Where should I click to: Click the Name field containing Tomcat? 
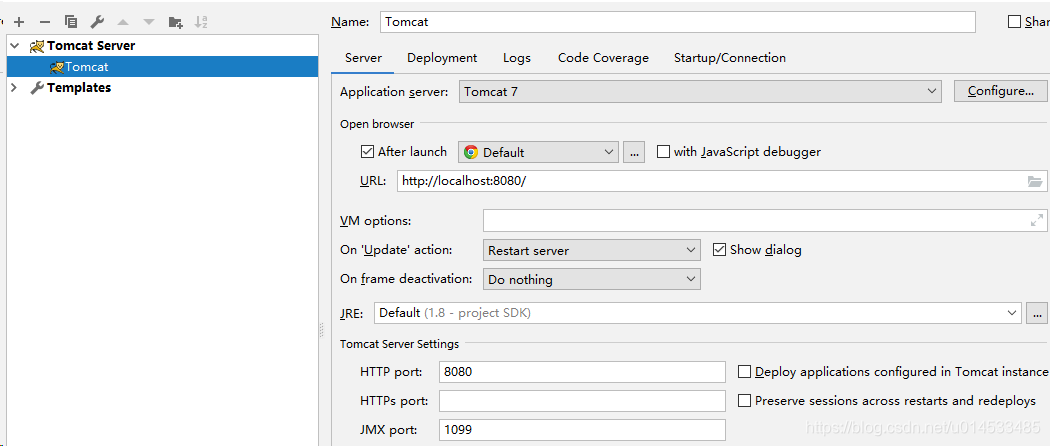(x=678, y=21)
